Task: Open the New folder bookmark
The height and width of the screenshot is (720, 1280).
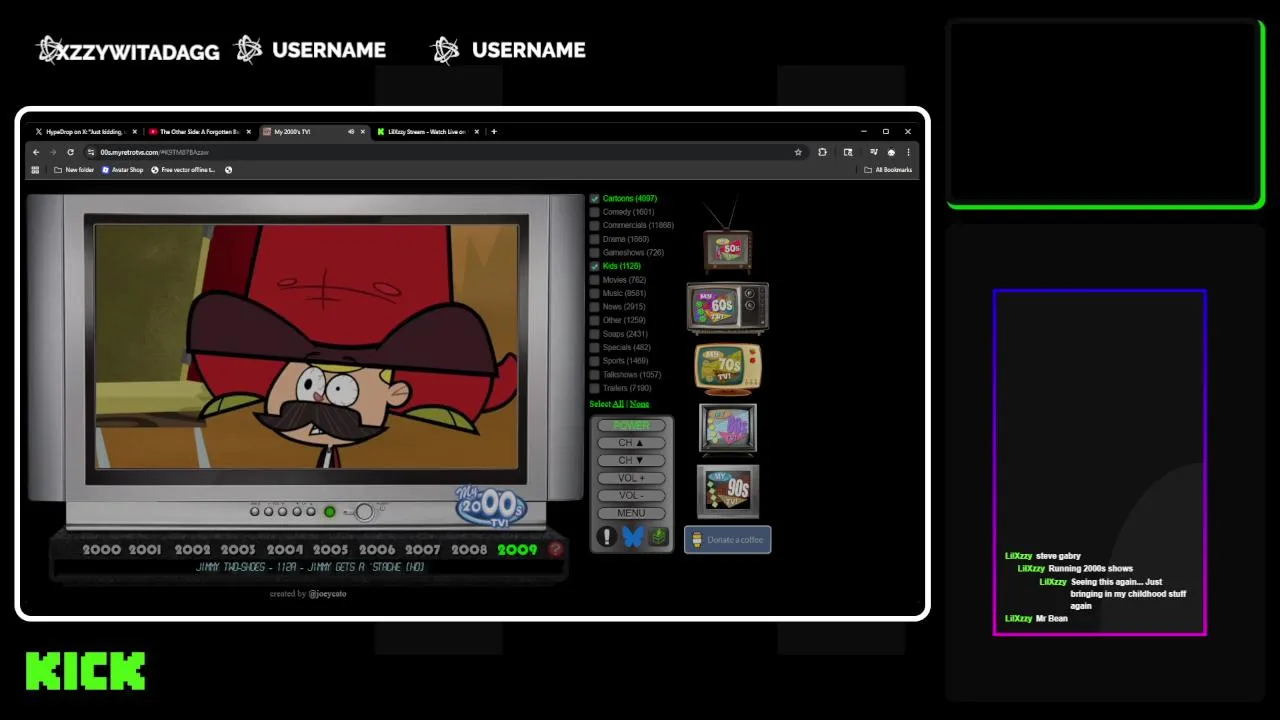Action: pyautogui.click(x=74, y=170)
